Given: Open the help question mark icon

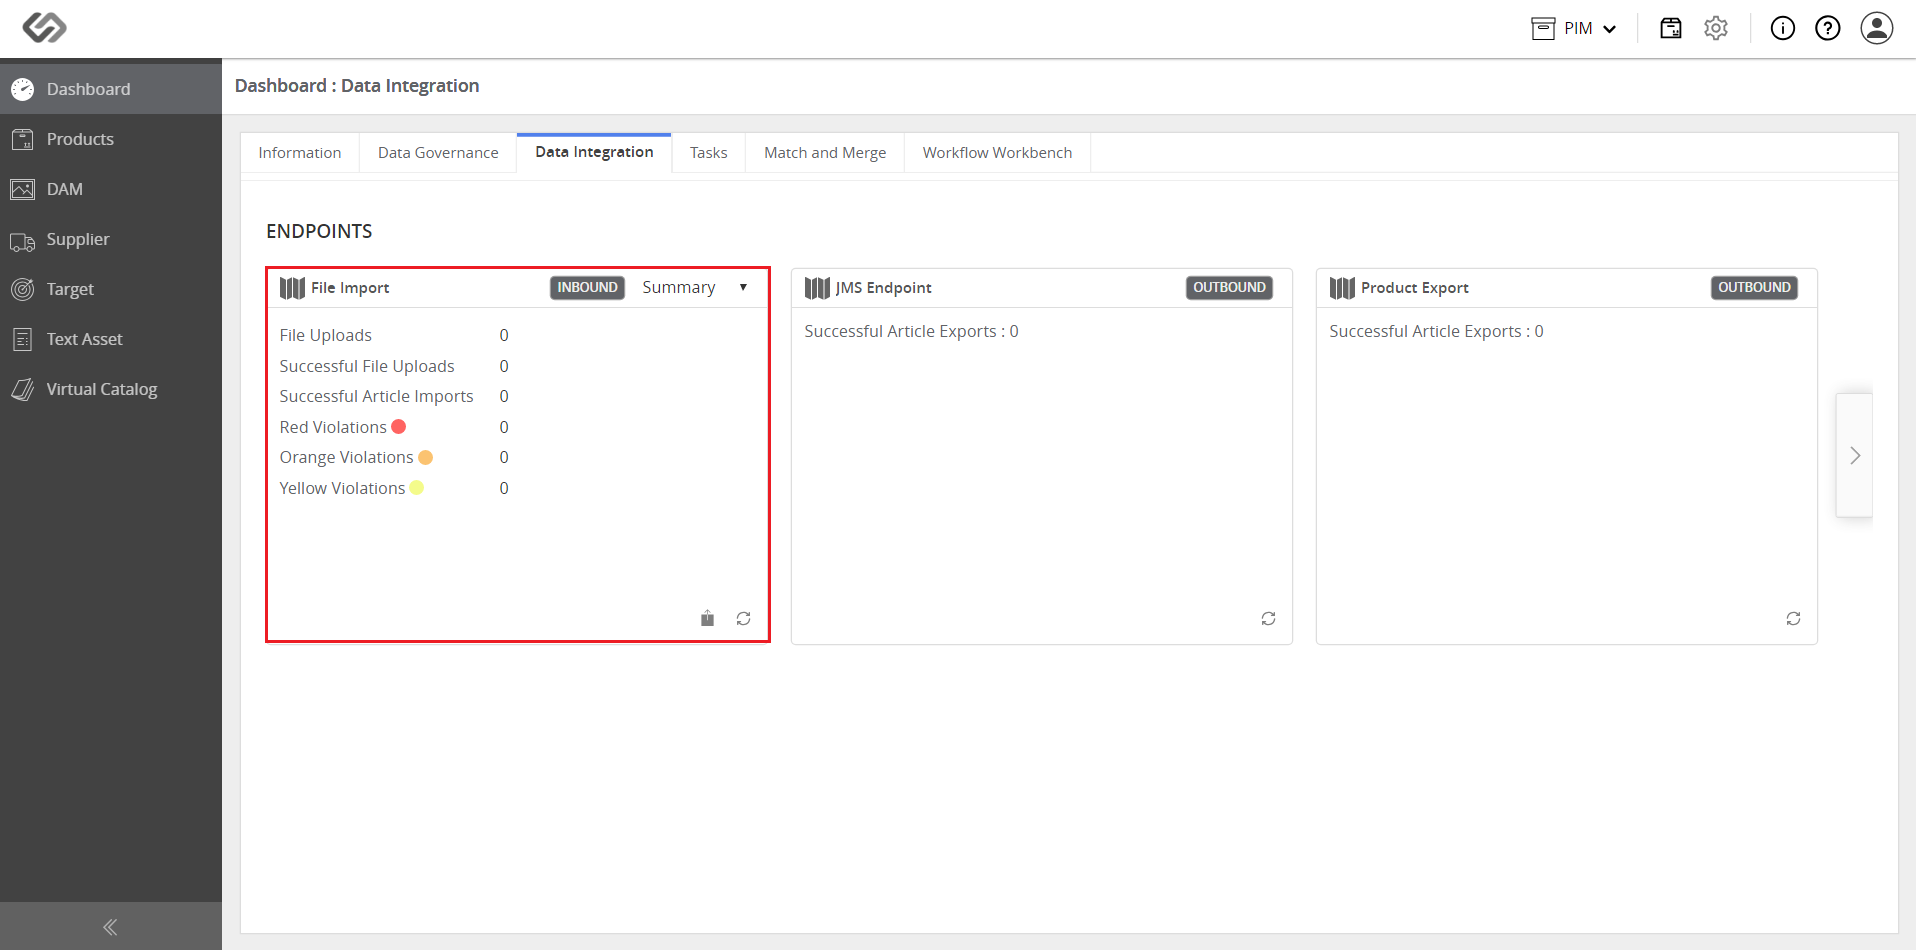Looking at the screenshot, I should (x=1828, y=28).
